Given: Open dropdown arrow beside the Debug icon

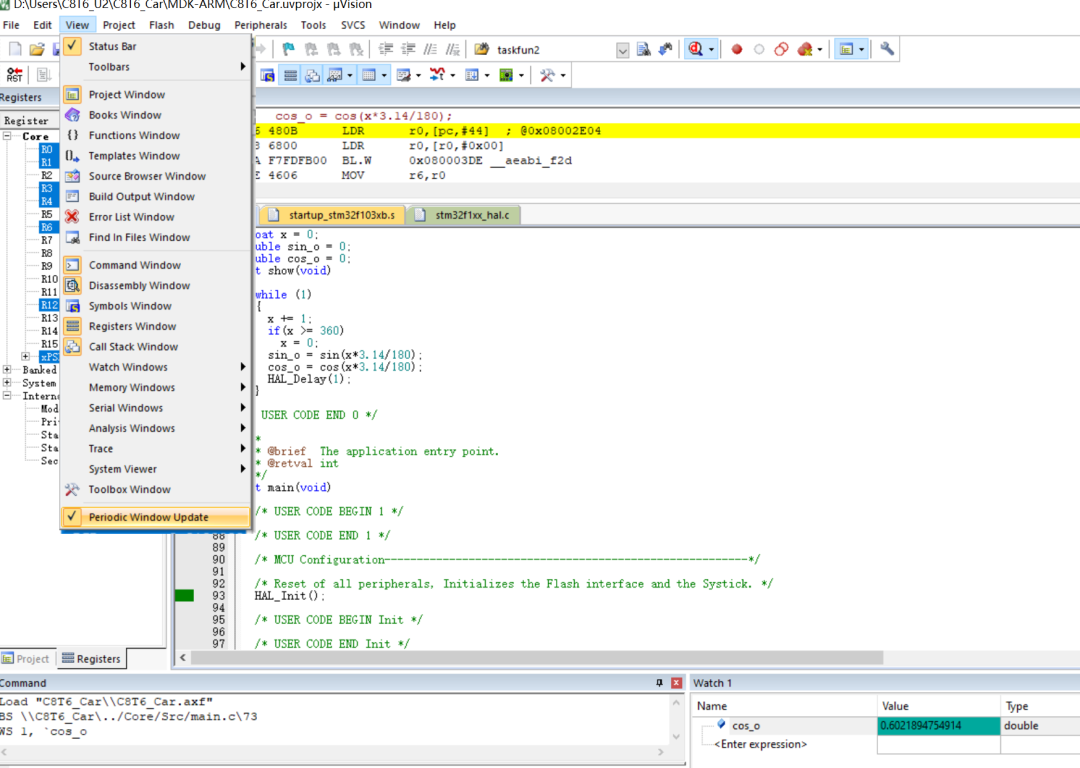Looking at the screenshot, I should point(712,50).
